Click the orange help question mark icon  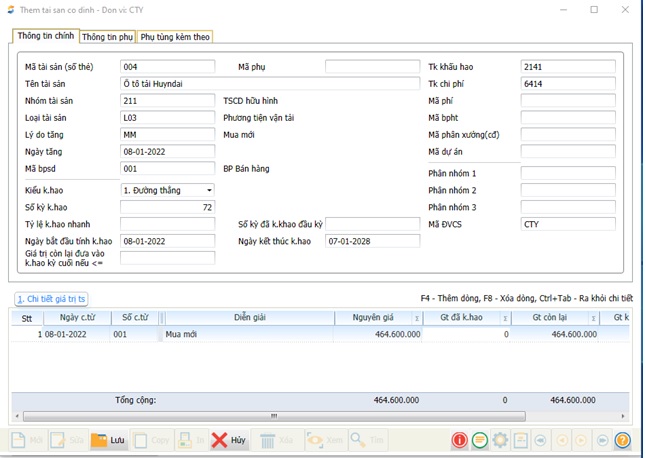point(622,440)
